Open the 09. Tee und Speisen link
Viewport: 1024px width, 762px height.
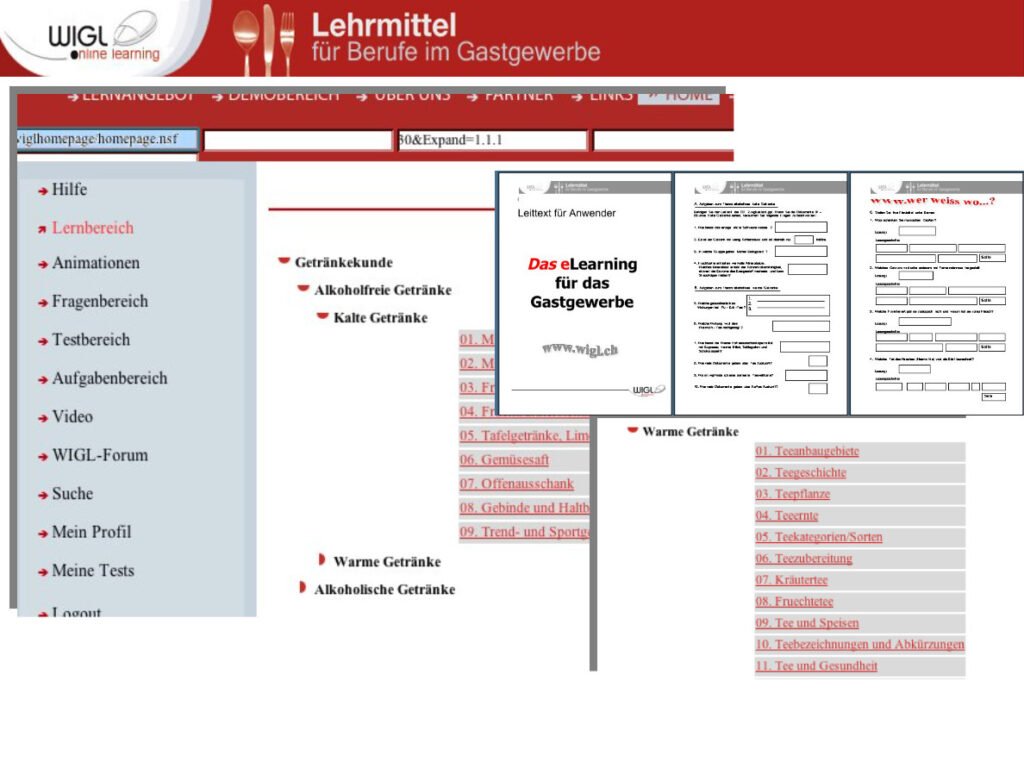coord(807,623)
